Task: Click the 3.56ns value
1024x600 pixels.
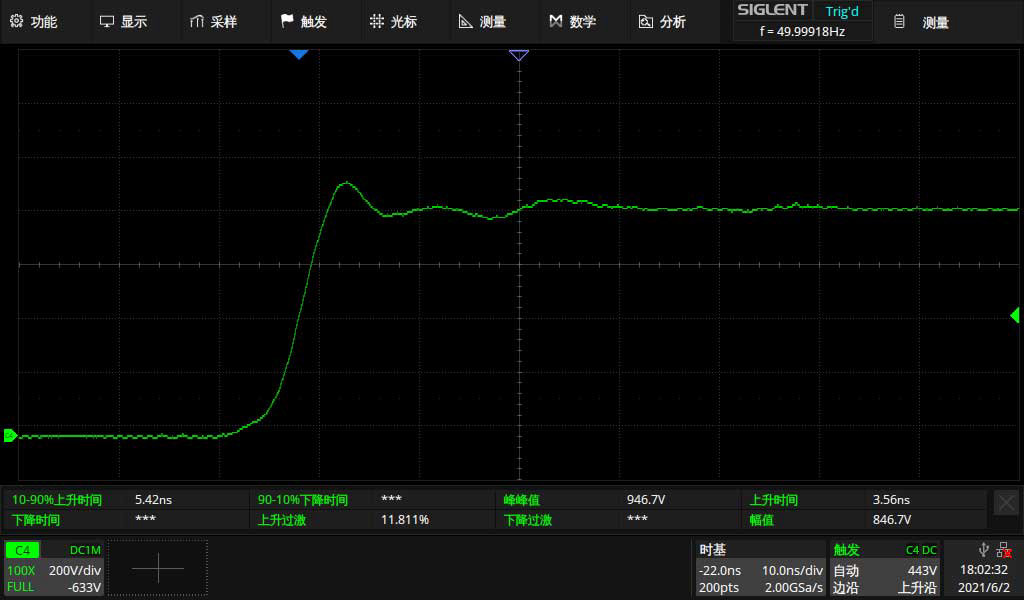Action: pos(891,499)
